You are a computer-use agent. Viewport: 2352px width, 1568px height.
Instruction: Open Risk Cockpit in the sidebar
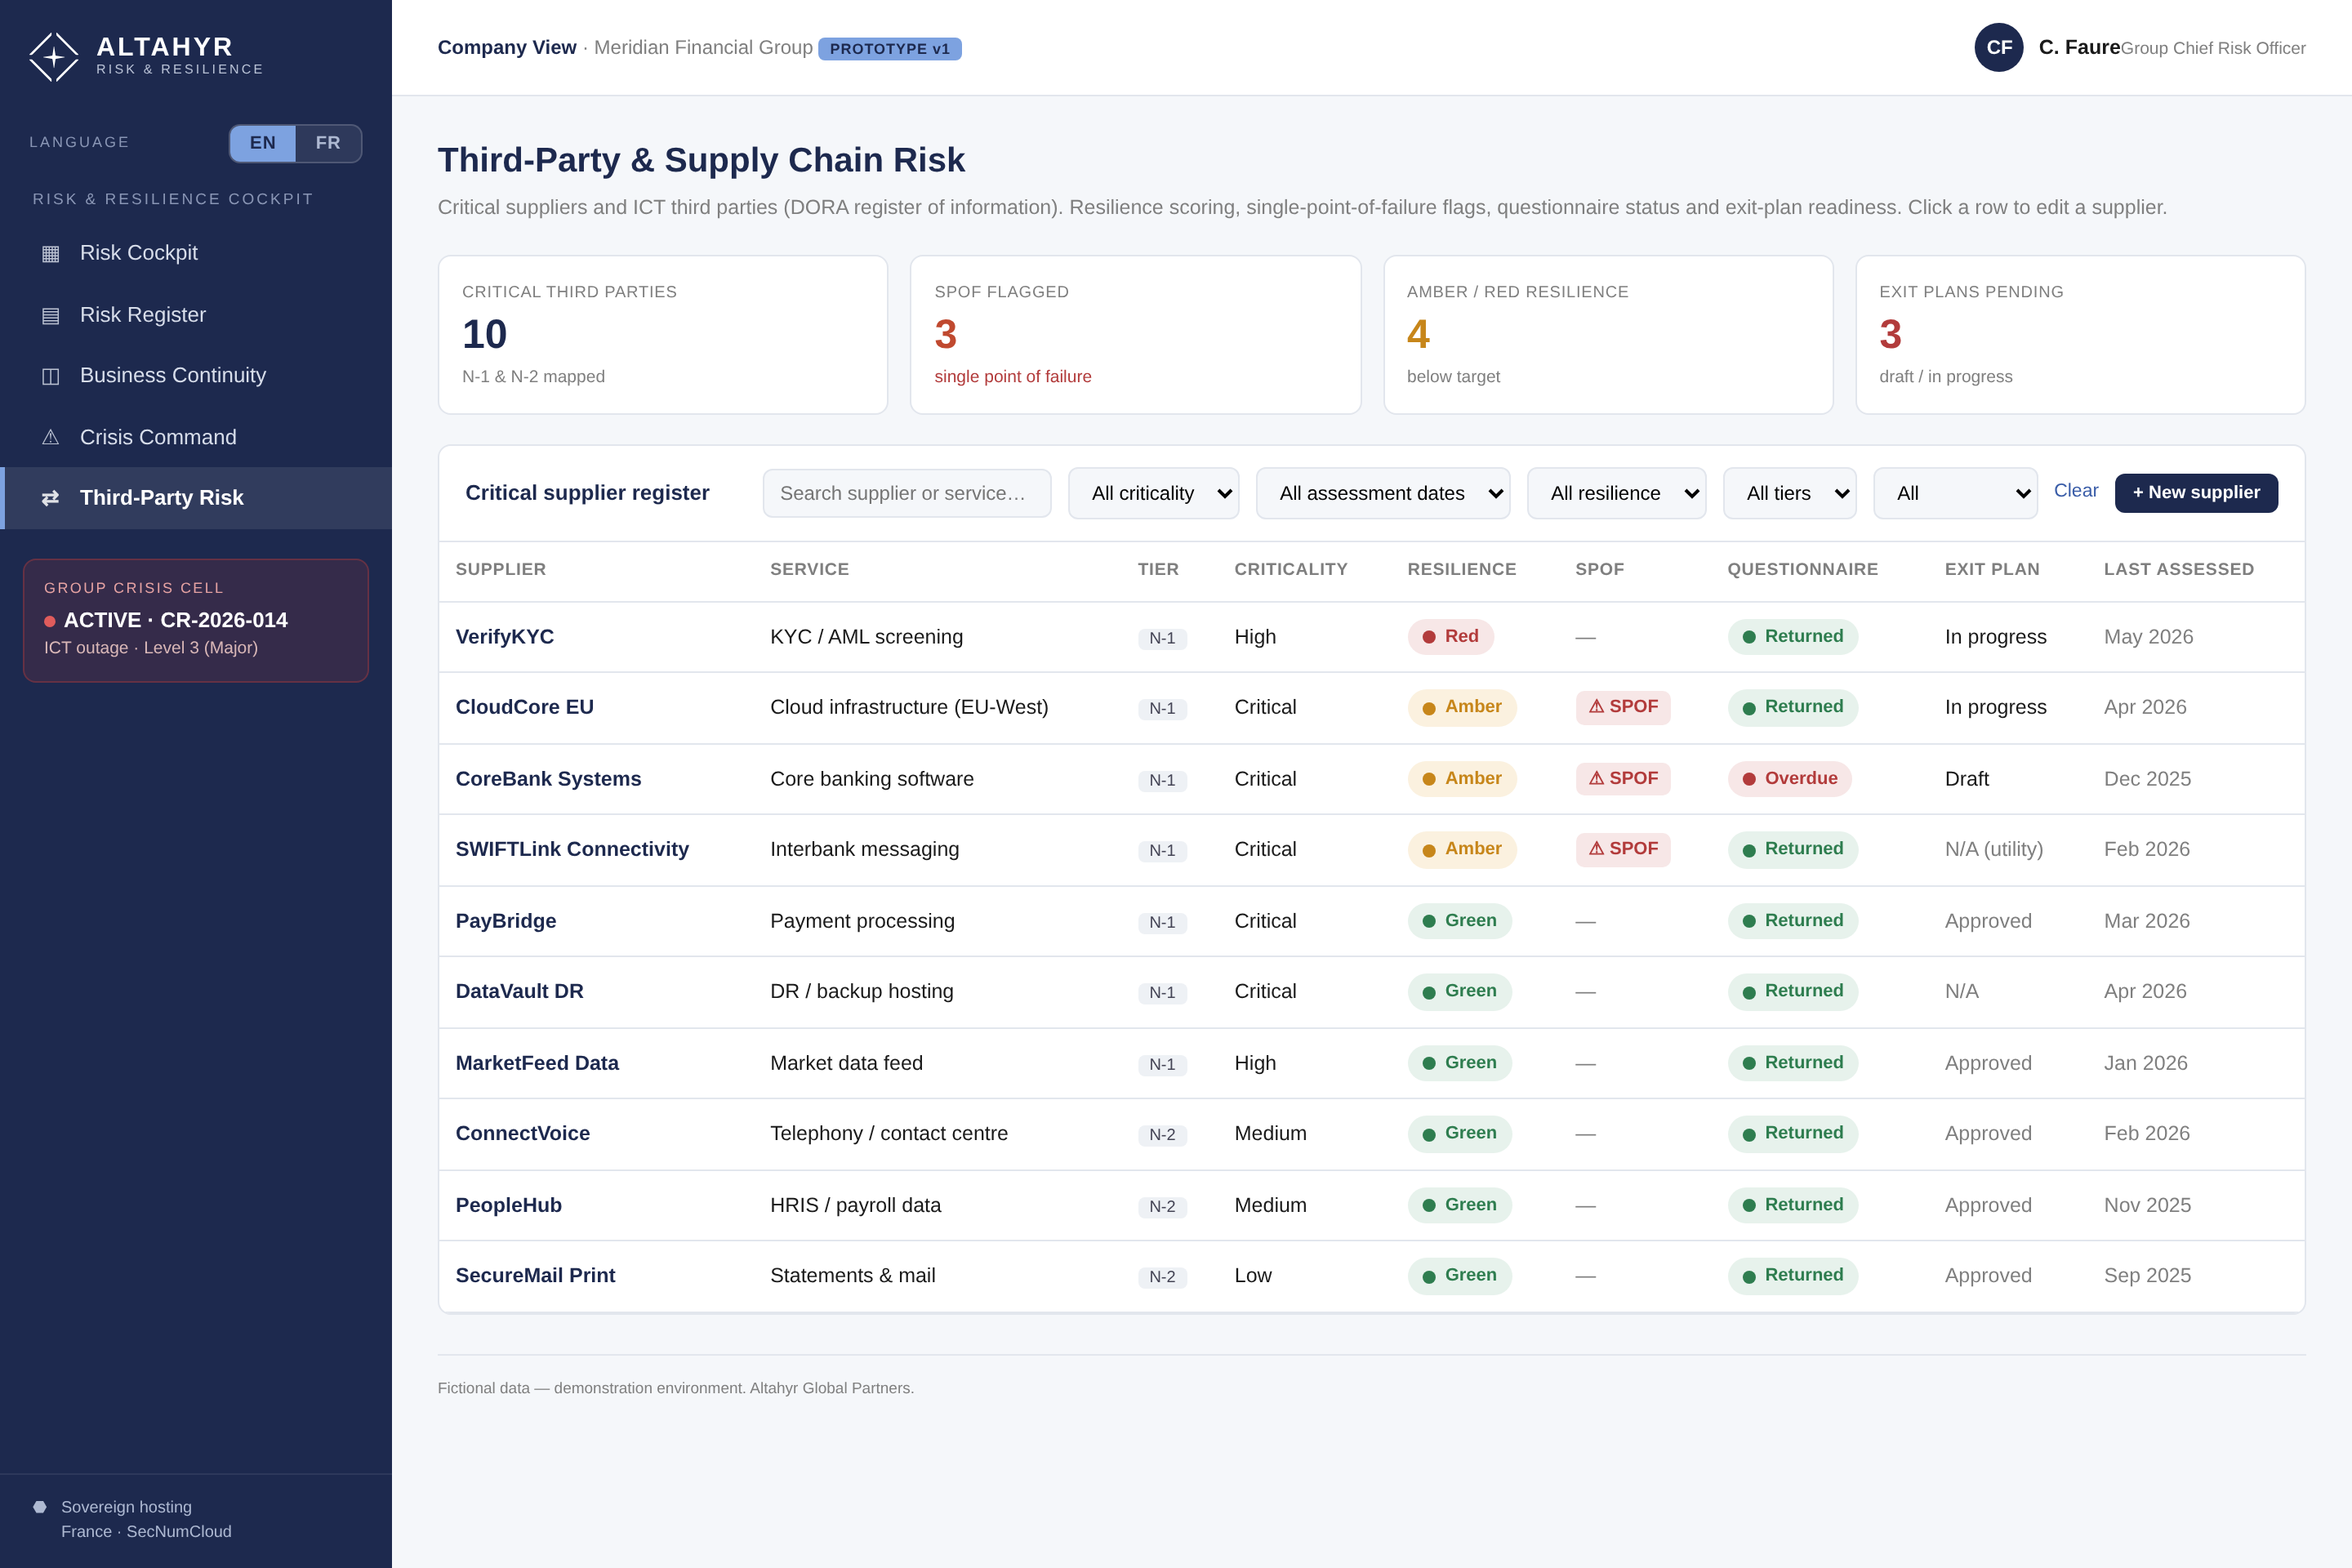tap(196, 253)
